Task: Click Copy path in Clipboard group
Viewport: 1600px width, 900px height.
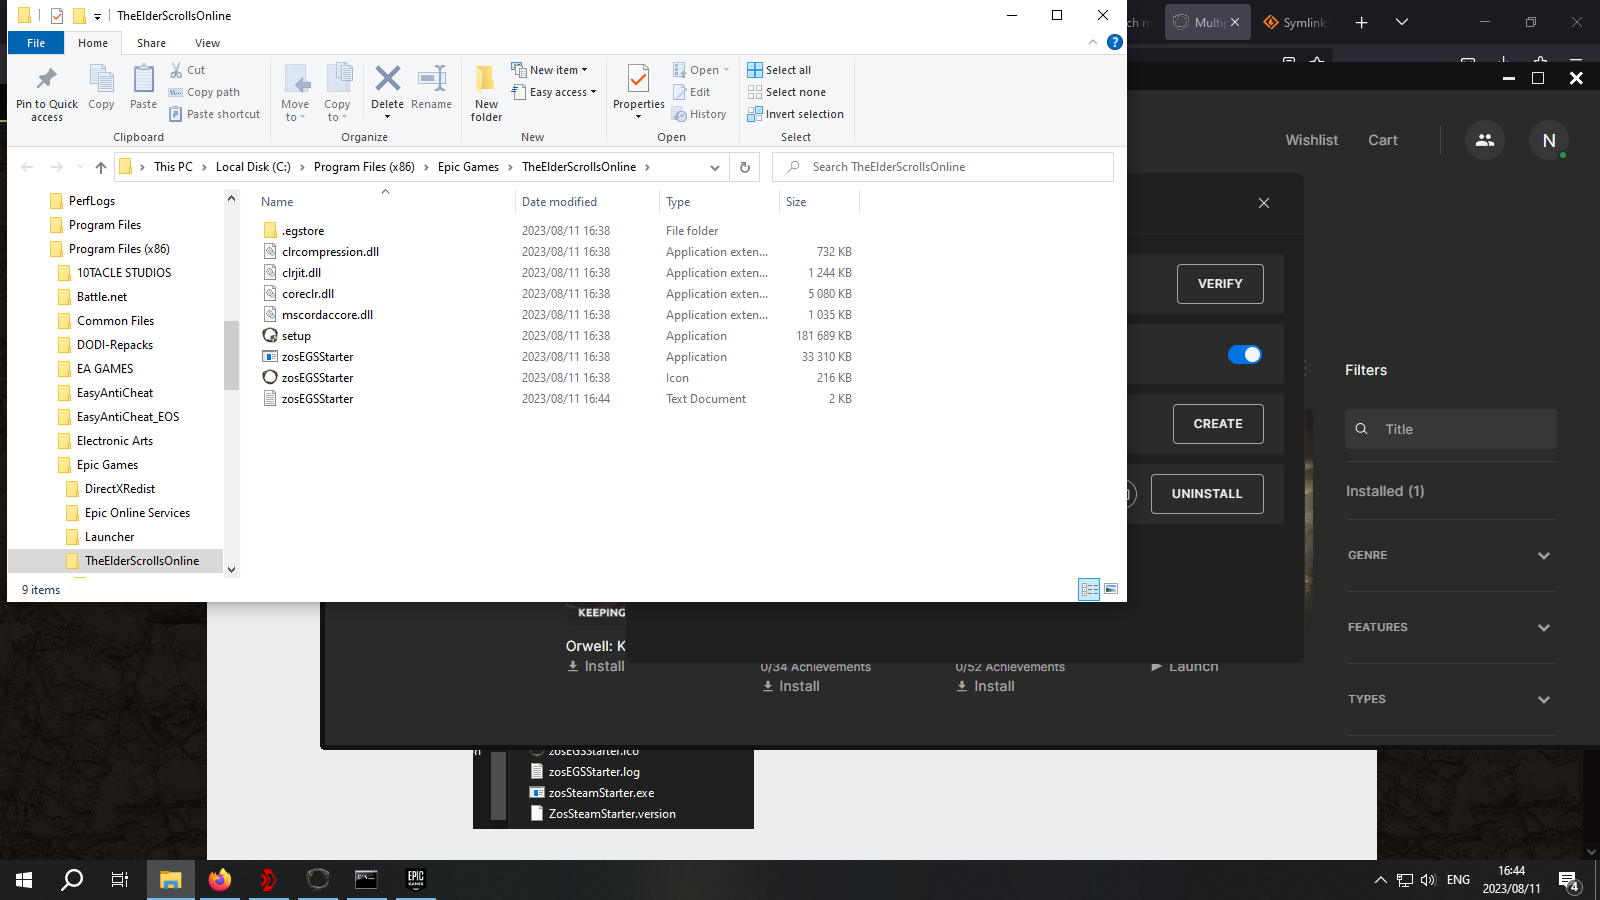Action: (x=204, y=92)
